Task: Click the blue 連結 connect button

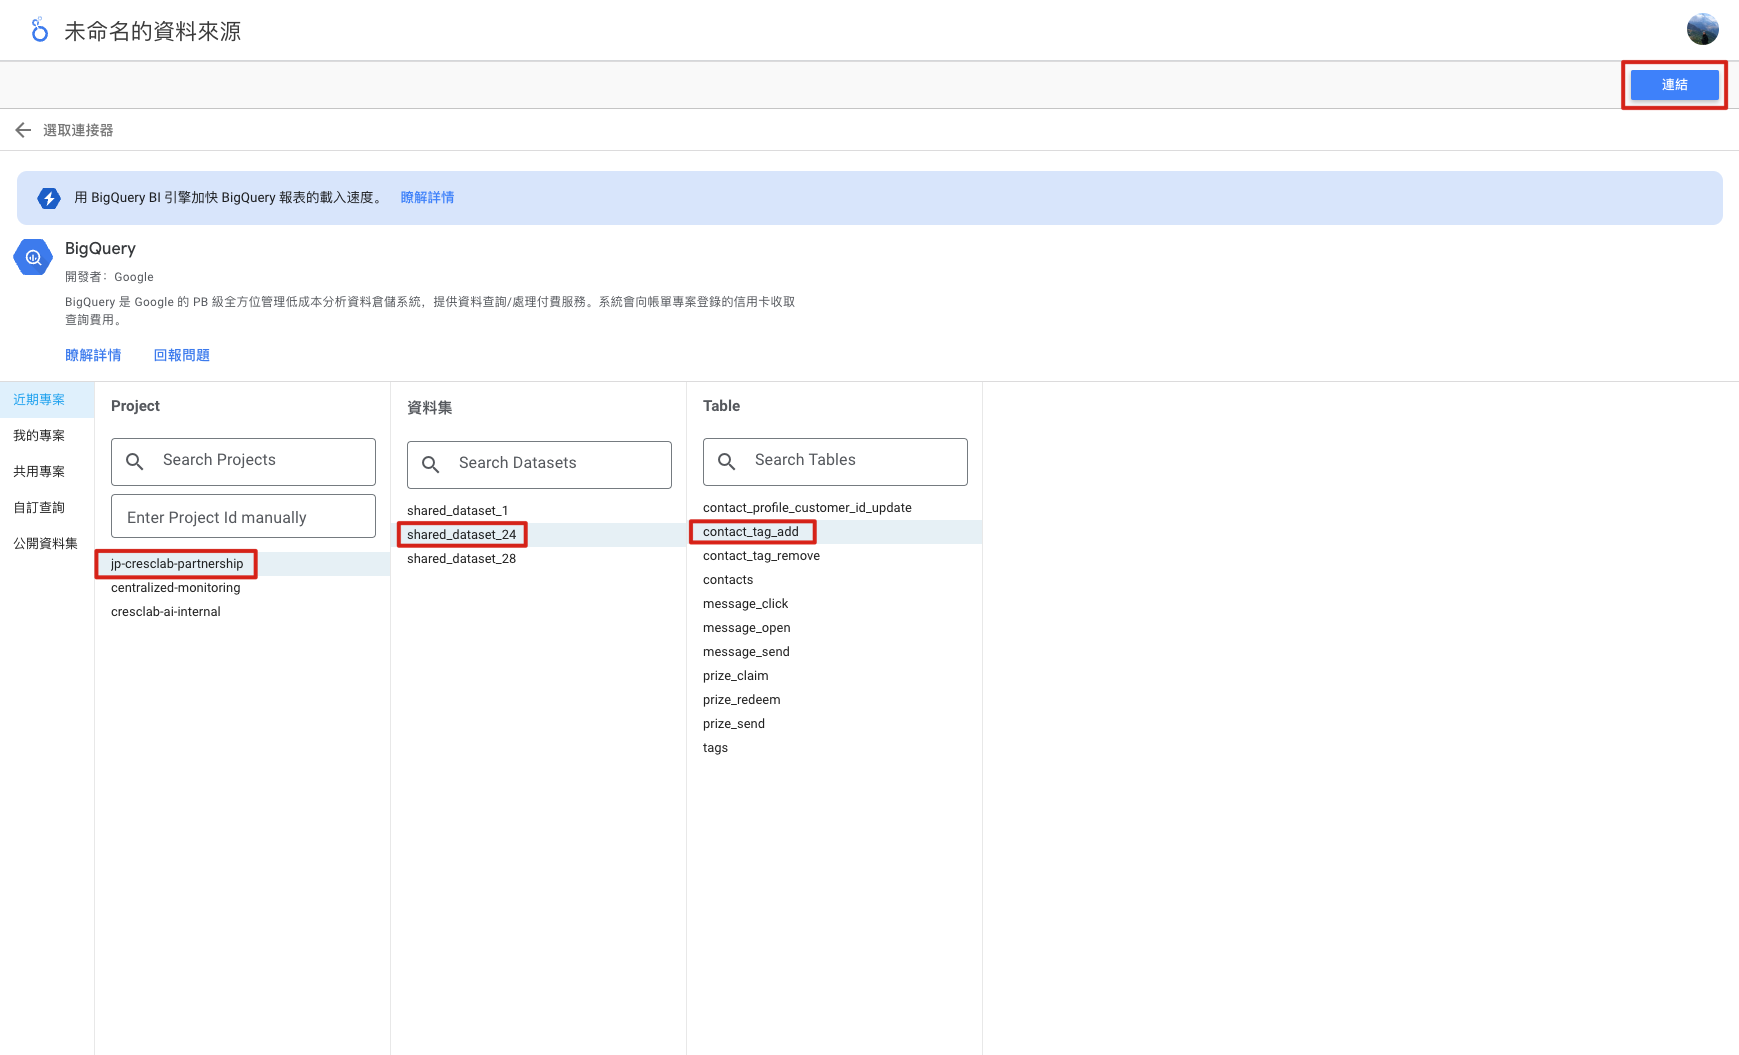Action: 1674,85
